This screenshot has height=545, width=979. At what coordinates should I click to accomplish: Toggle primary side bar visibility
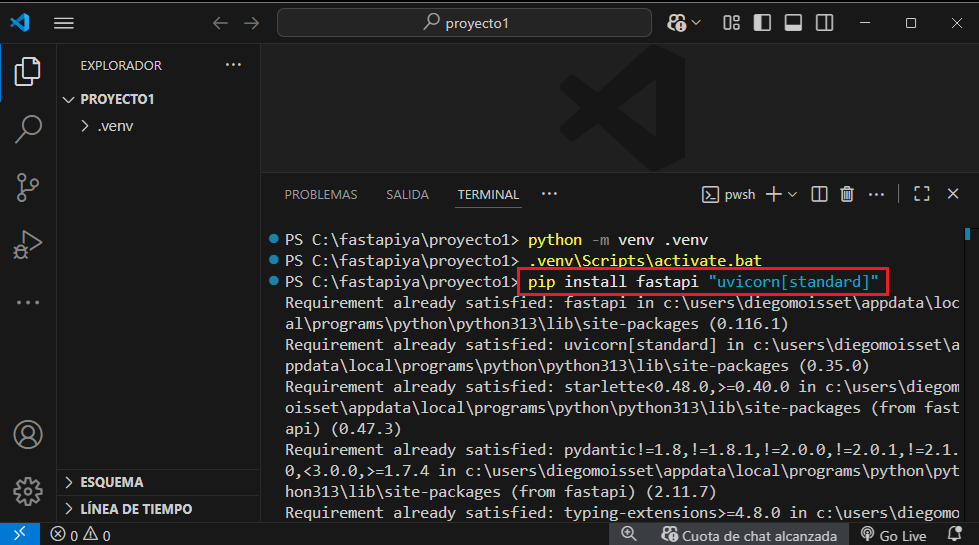(x=762, y=23)
